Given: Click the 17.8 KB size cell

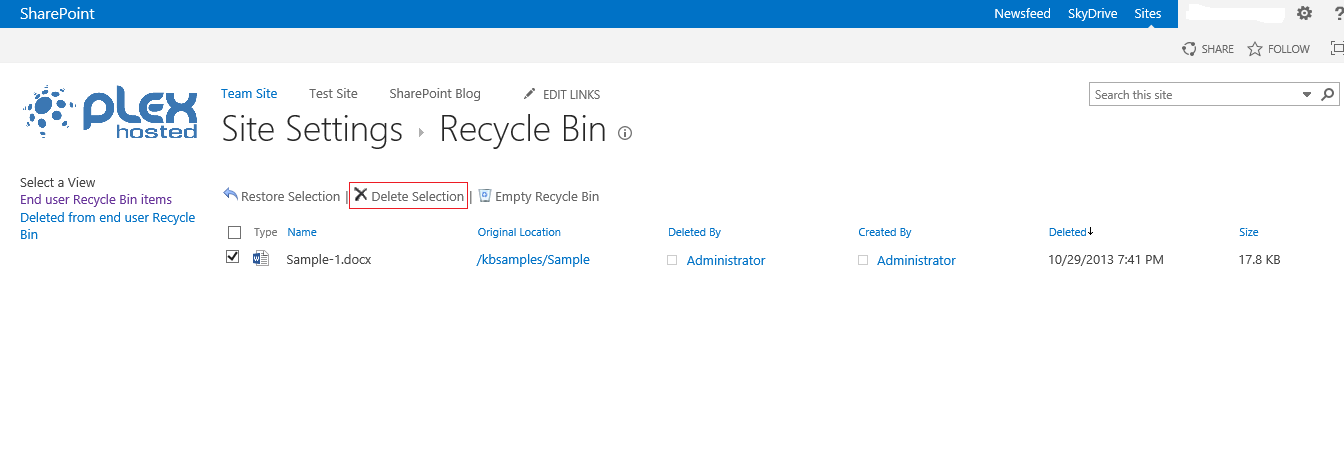Looking at the screenshot, I should tap(1260, 260).
